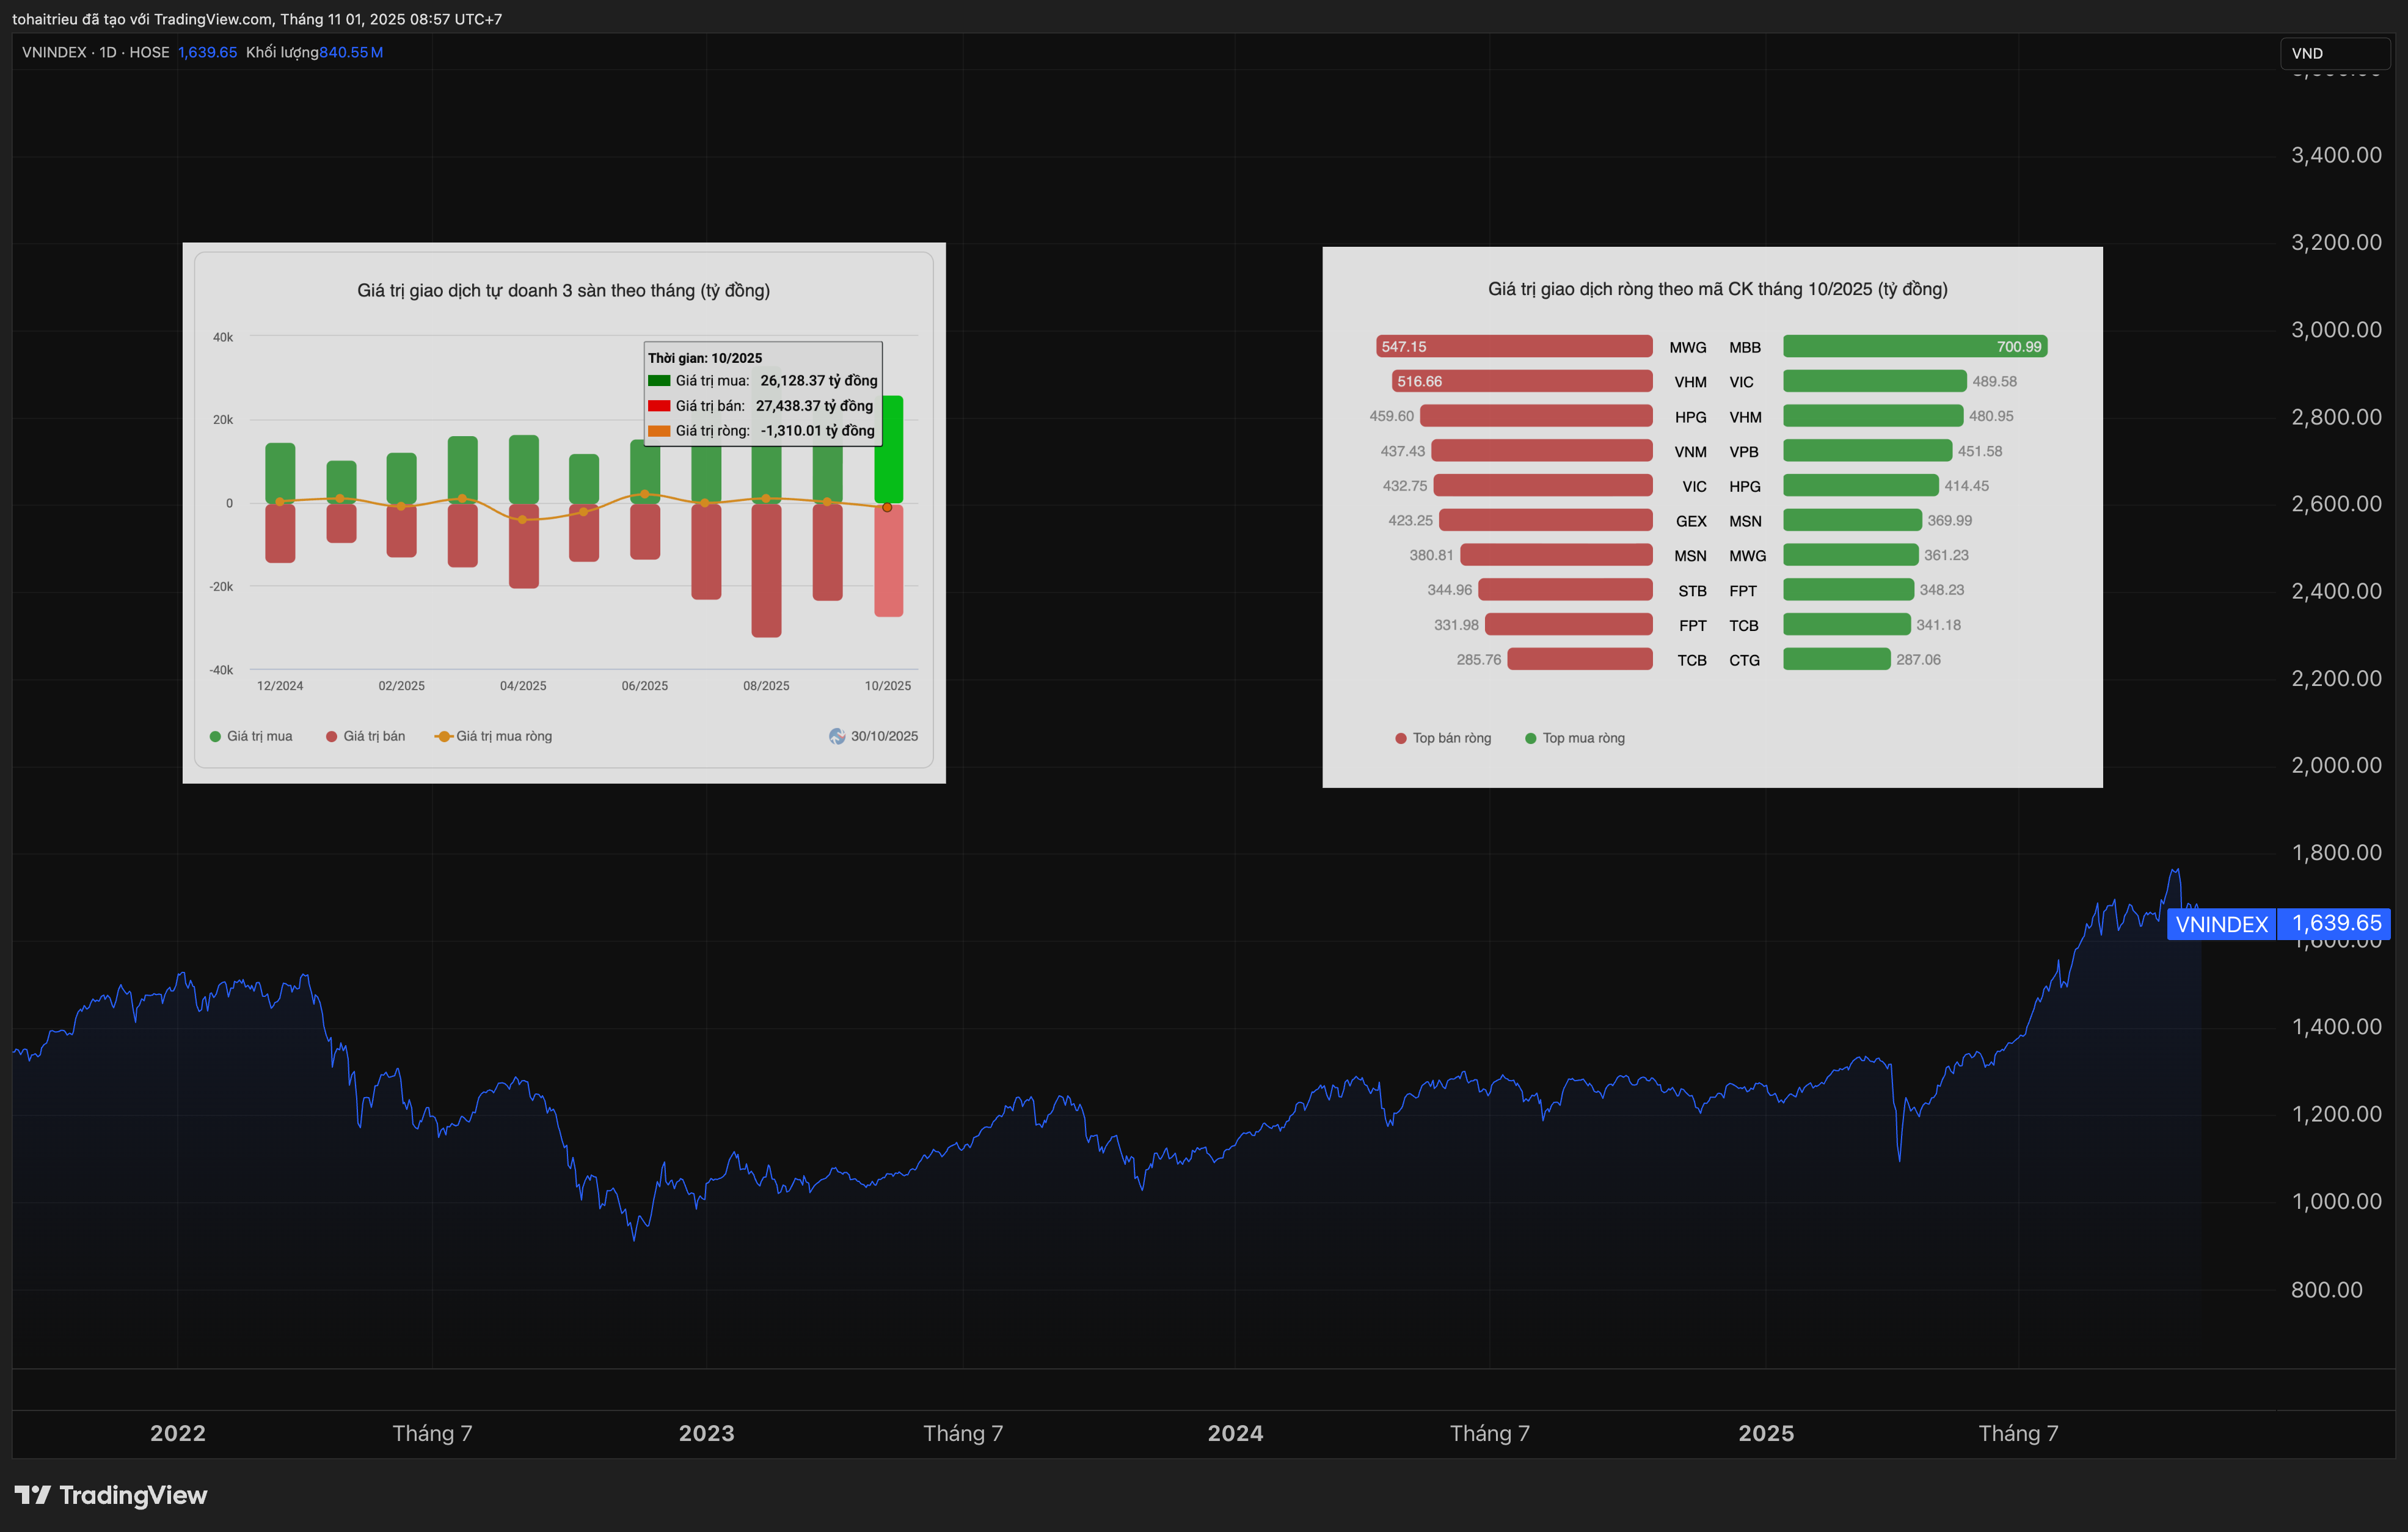2408x1532 pixels.
Task: Click the green swatch for 'Giá trị mua' in tooltip
Action: (x=659, y=380)
